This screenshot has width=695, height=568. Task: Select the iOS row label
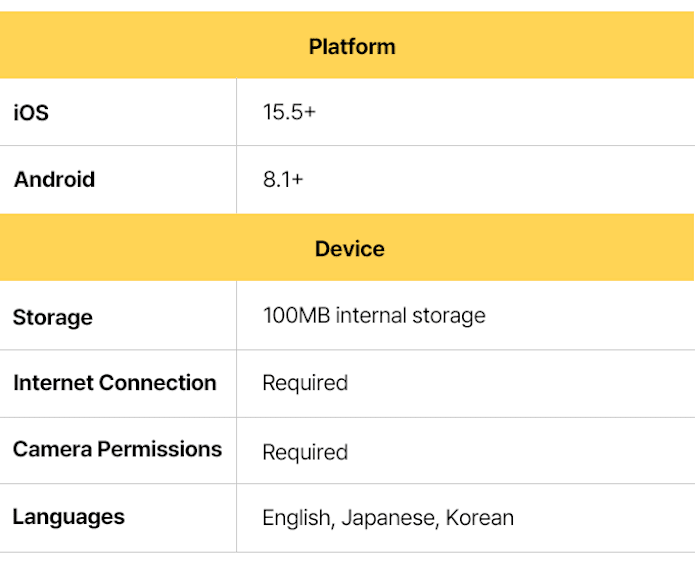pyautogui.click(x=31, y=113)
